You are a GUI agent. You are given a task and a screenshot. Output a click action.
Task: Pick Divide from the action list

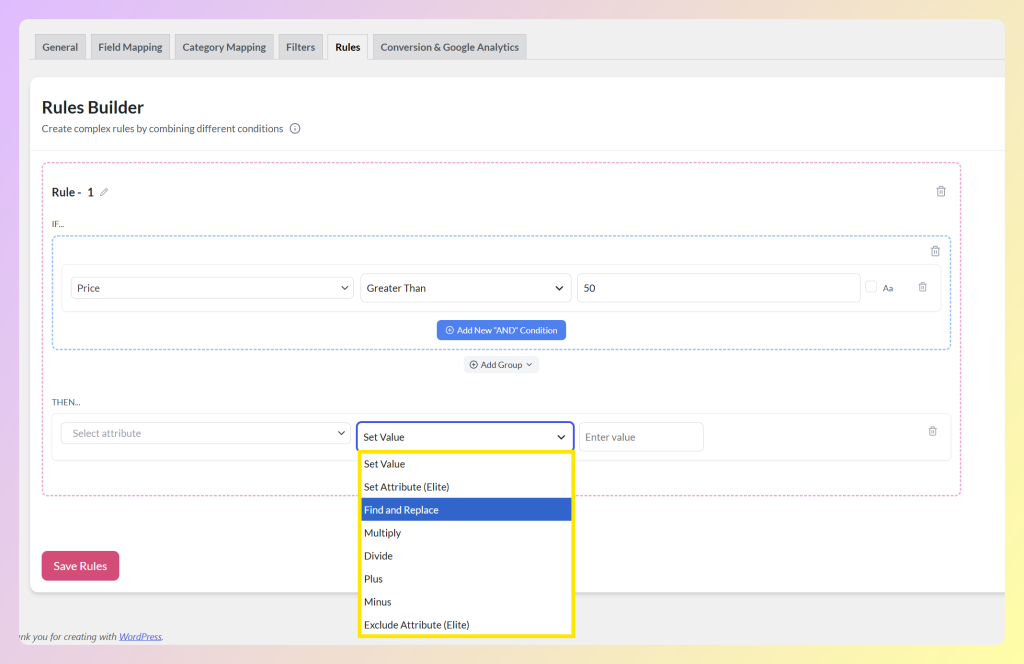(466, 556)
